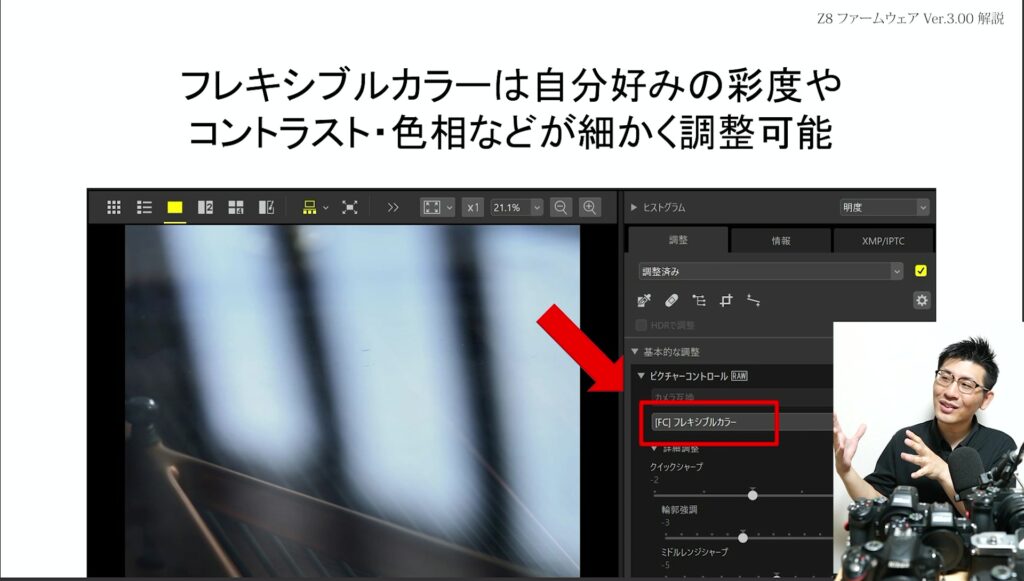The image size is (1024, 581).
Task: Toggle the x1 100% zoom button
Action: point(473,207)
